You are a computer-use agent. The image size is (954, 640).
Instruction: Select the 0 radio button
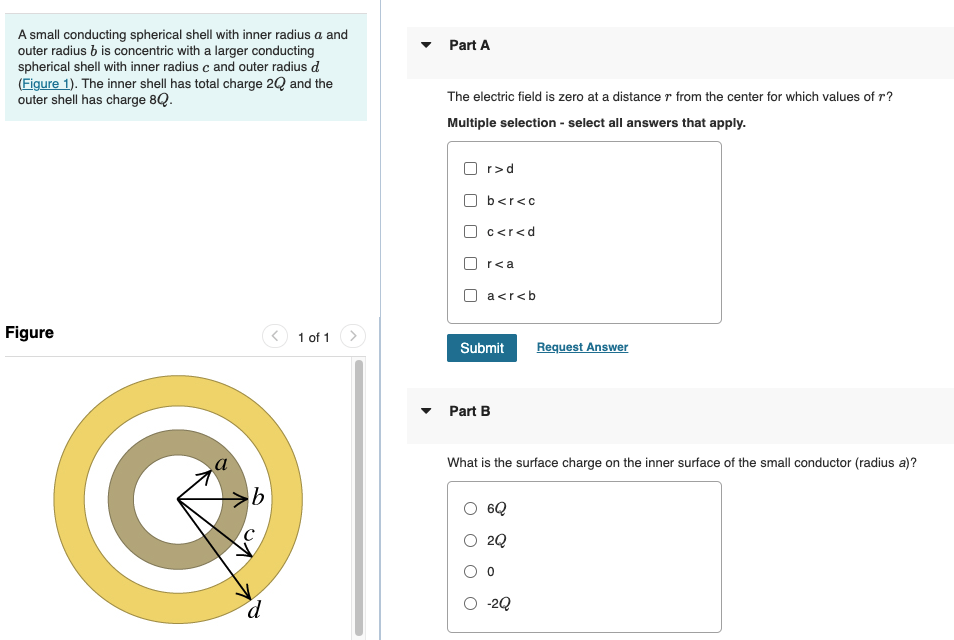[x=470, y=571]
